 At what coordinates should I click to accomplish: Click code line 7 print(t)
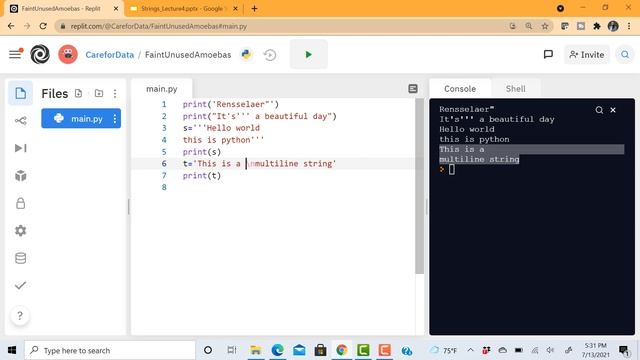click(x=202, y=176)
